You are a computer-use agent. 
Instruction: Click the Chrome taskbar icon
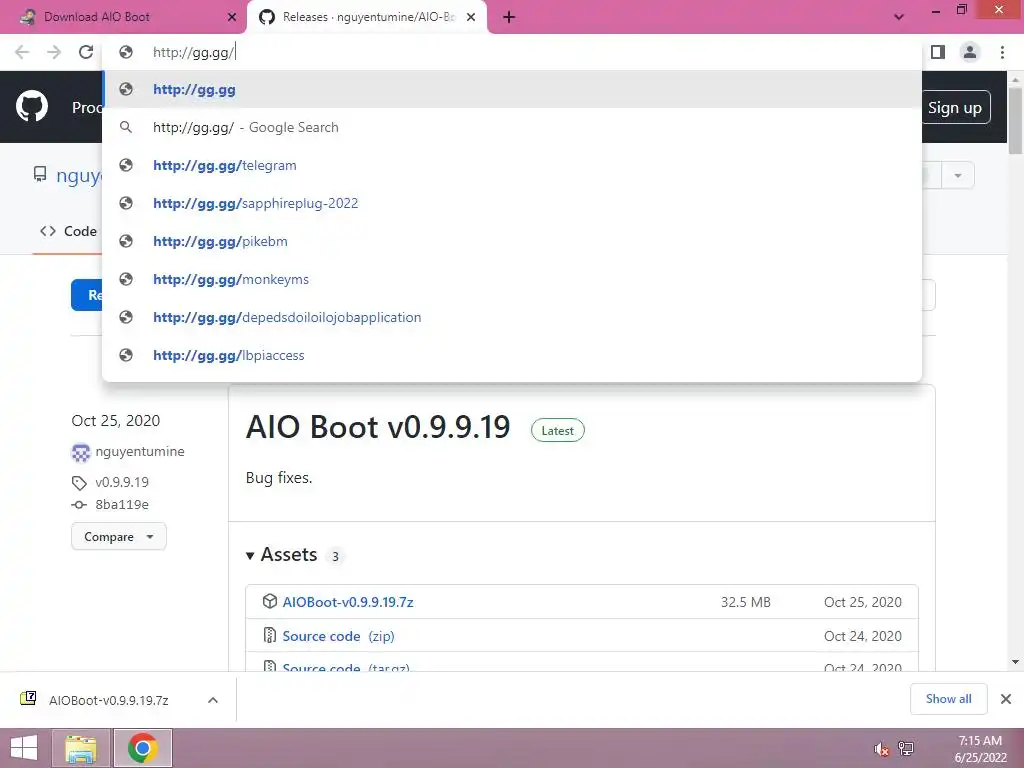[x=142, y=748]
